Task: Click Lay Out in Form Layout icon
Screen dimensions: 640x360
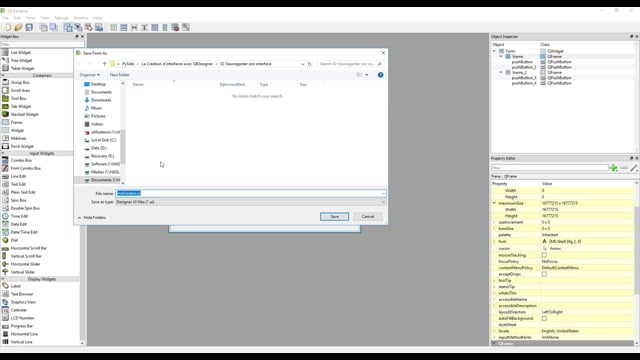Action: tap(165, 27)
